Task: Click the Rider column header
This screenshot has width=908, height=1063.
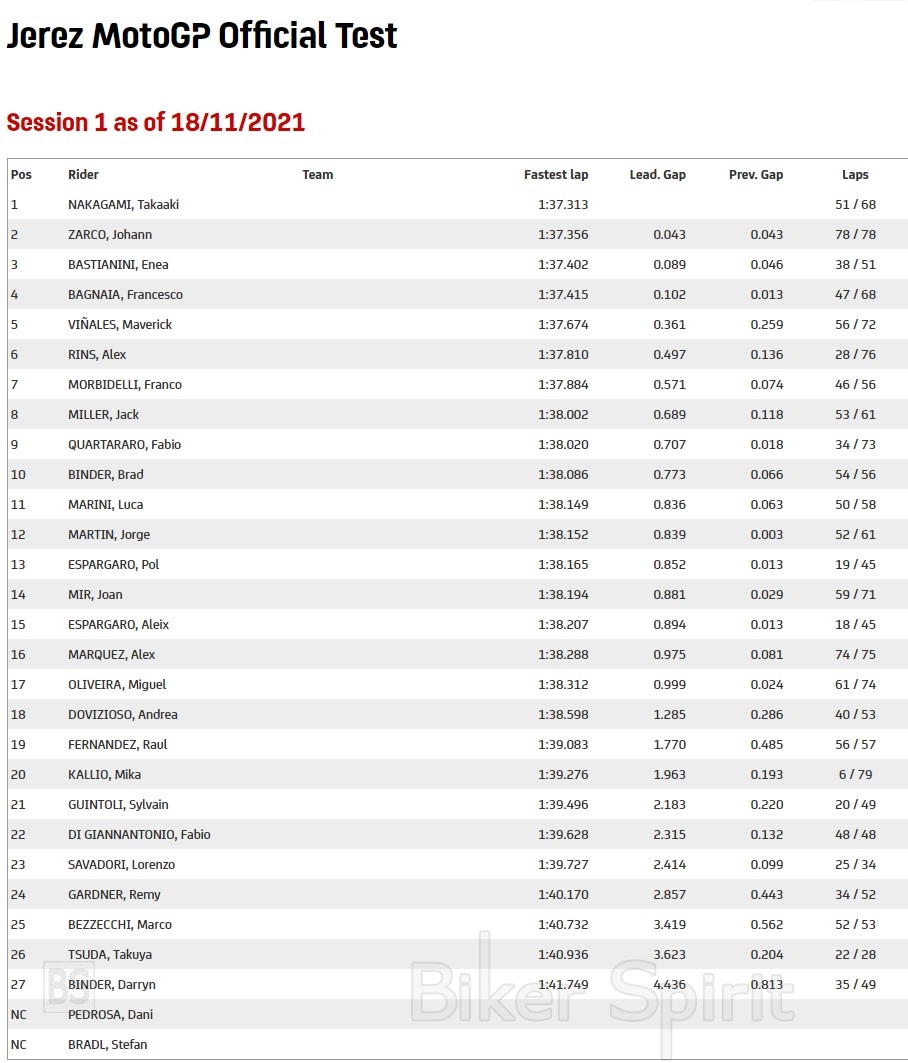Action: coord(83,174)
